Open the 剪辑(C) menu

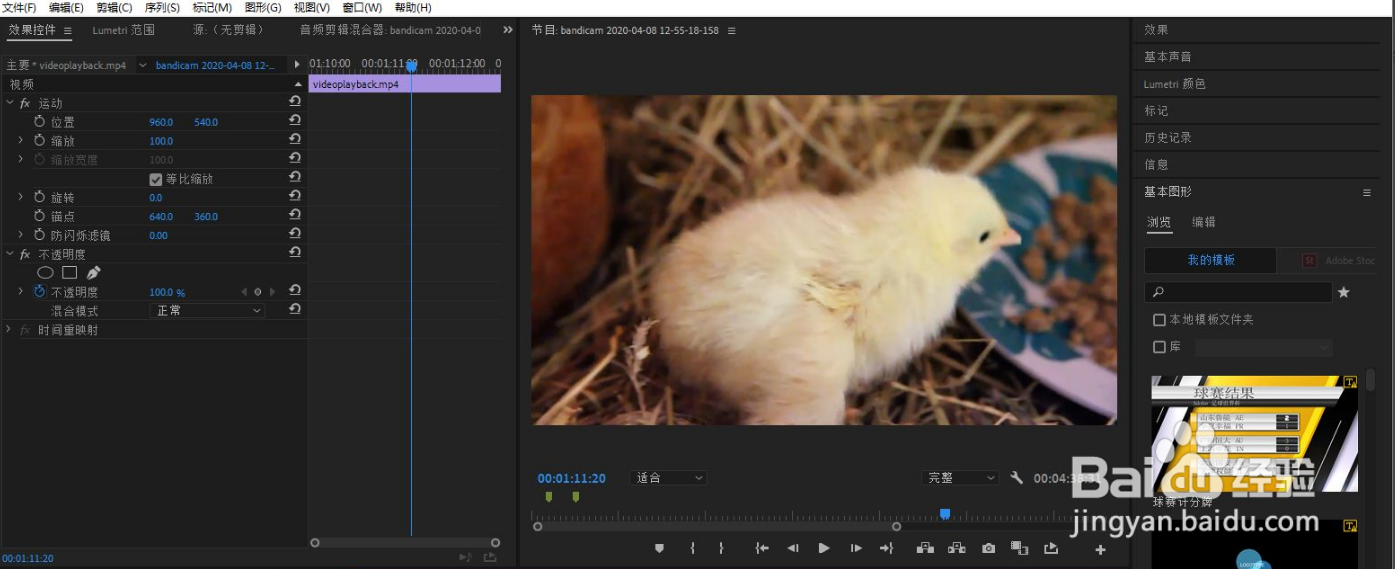(x=114, y=8)
